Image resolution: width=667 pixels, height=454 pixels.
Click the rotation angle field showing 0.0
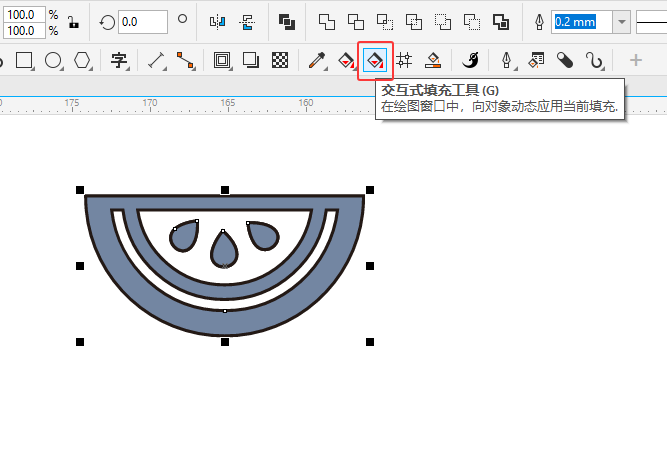[x=143, y=22]
